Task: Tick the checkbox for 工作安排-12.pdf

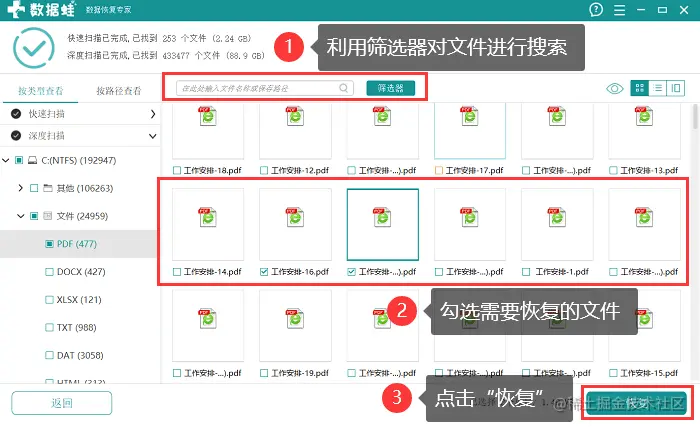Action: coord(264,170)
